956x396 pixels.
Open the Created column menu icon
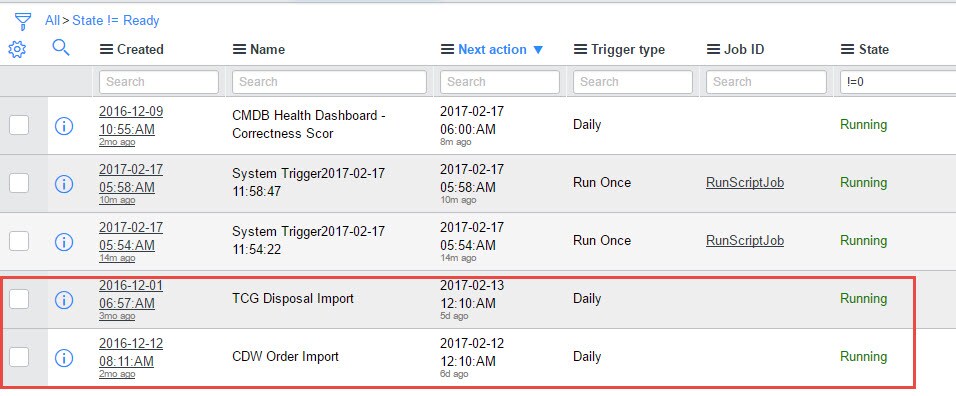click(x=106, y=49)
